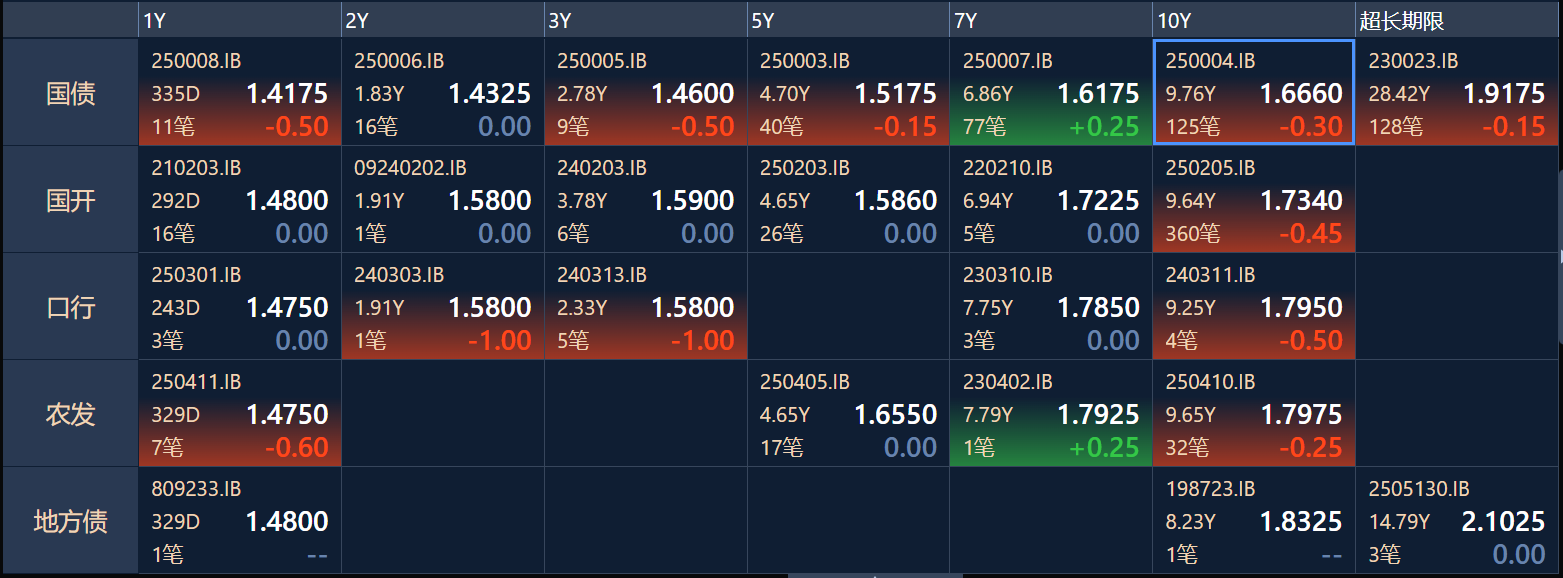
Task: Open bond 250008.IB quote cell
Action: pos(240,93)
